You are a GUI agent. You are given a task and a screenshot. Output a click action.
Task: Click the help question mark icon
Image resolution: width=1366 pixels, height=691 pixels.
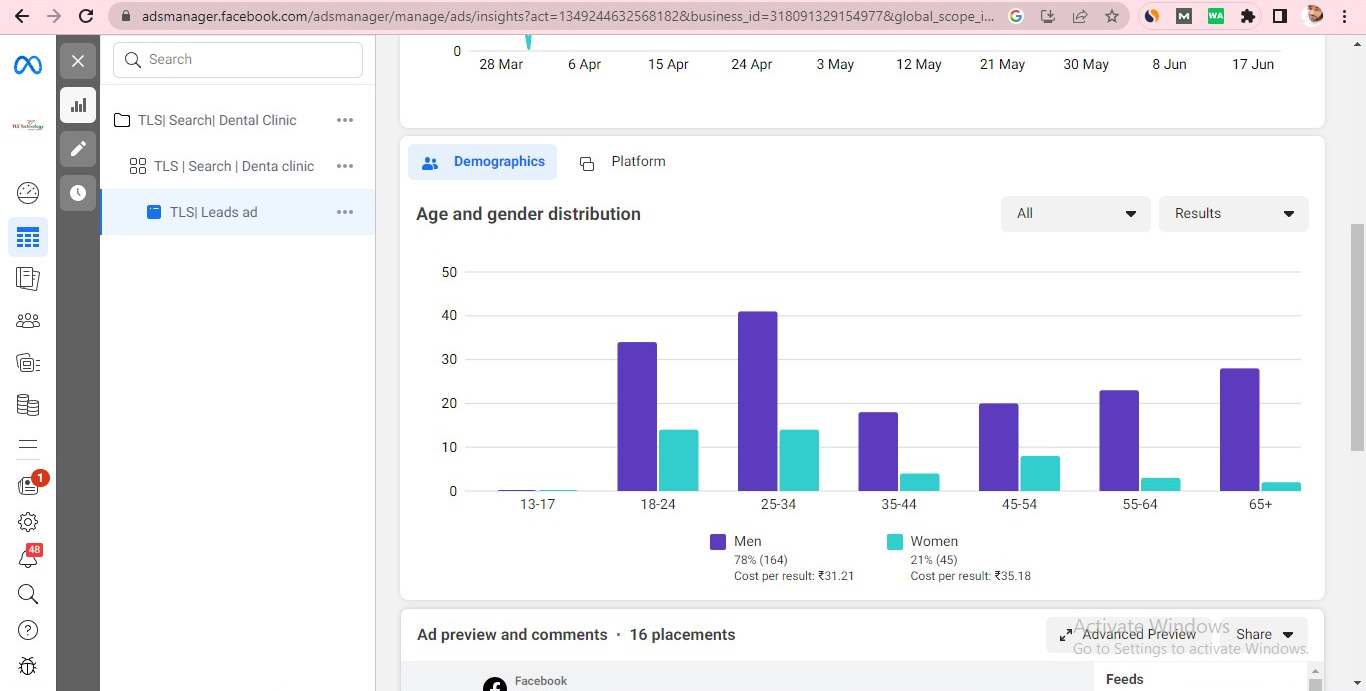click(x=28, y=630)
